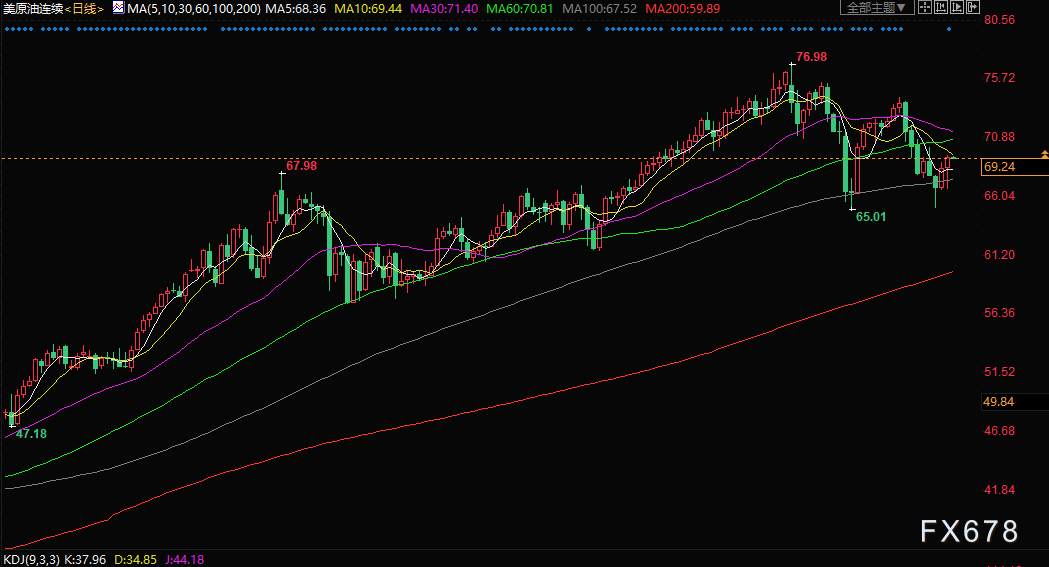Viewport: 1049px width, 567px height.
Task: Open the MA indicator chart icon
Action: [x=118, y=8]
